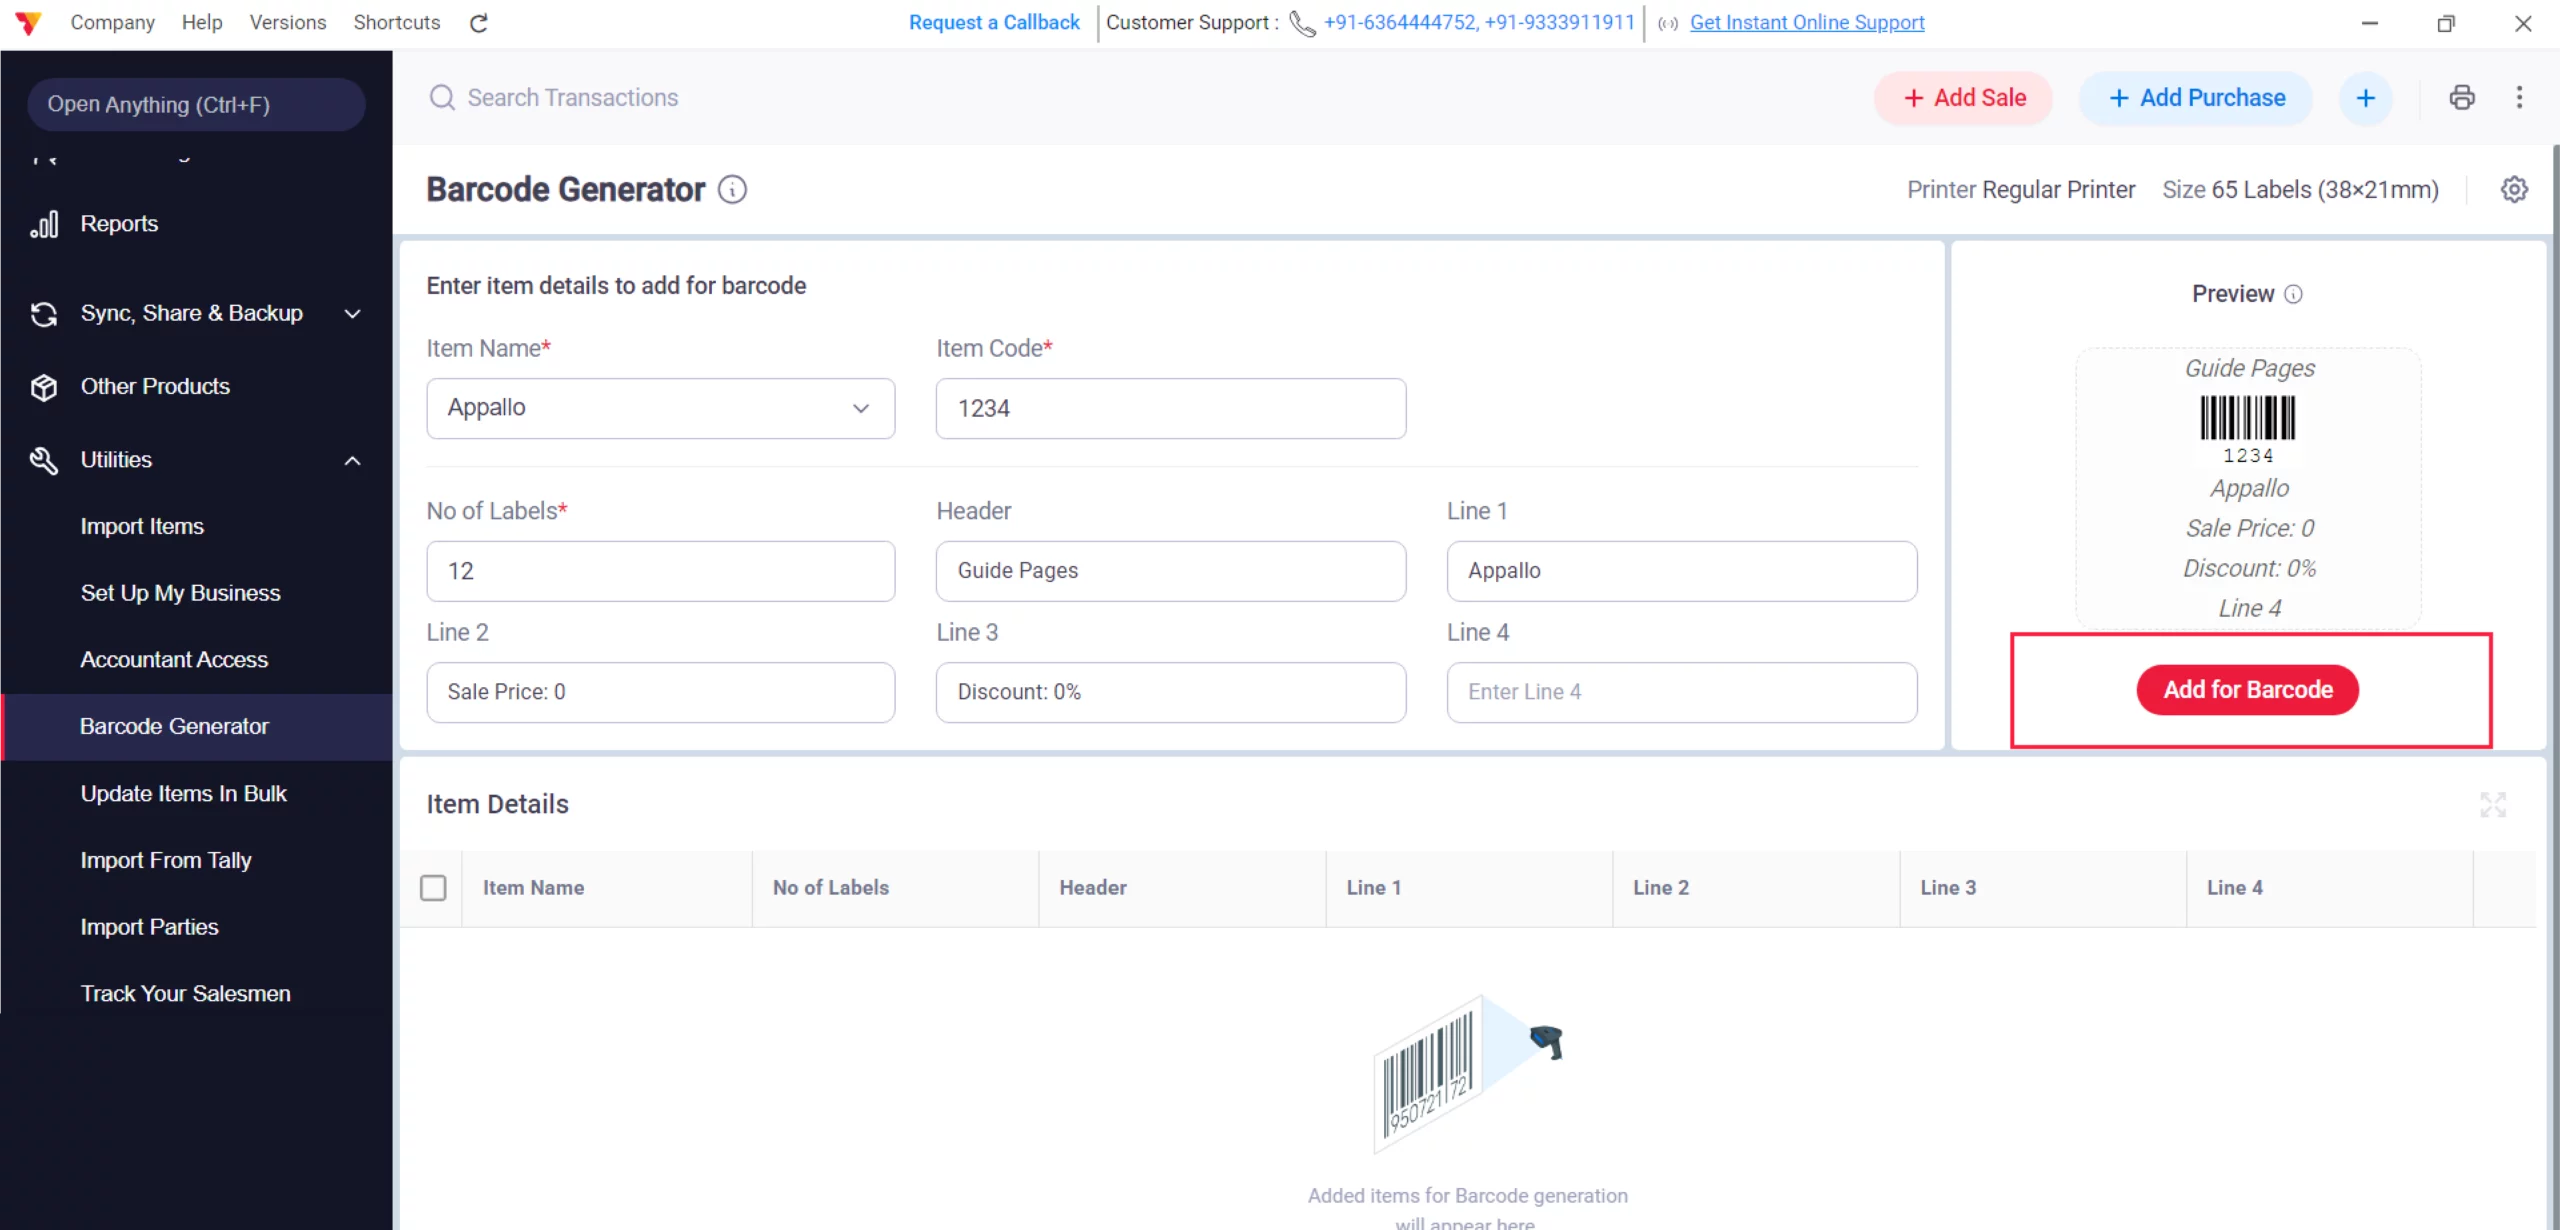Open the Company menu

tap(112, 22)
